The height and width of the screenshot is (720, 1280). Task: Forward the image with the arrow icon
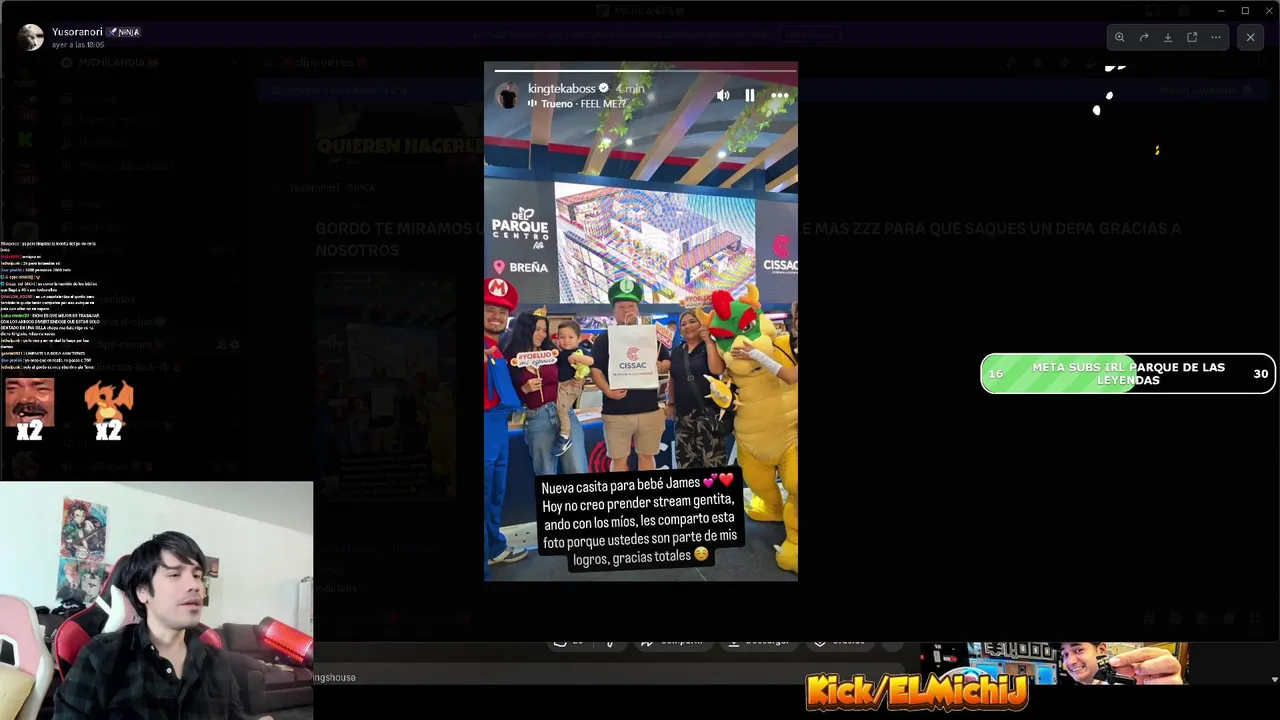click(1144, 37)
